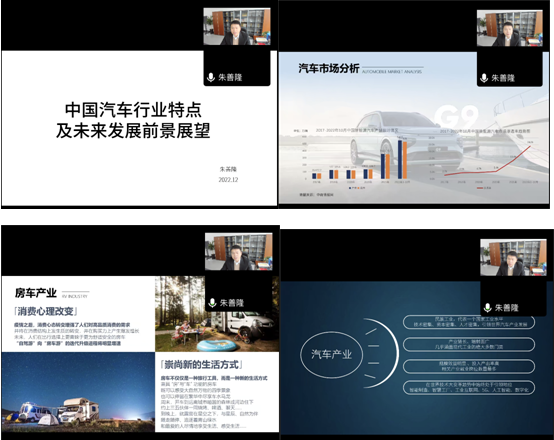Select the speaker video above the 房车产业 slide
The width and height of the screenshot is (554, 440).
pyautogui.click(x=239, y=252)
